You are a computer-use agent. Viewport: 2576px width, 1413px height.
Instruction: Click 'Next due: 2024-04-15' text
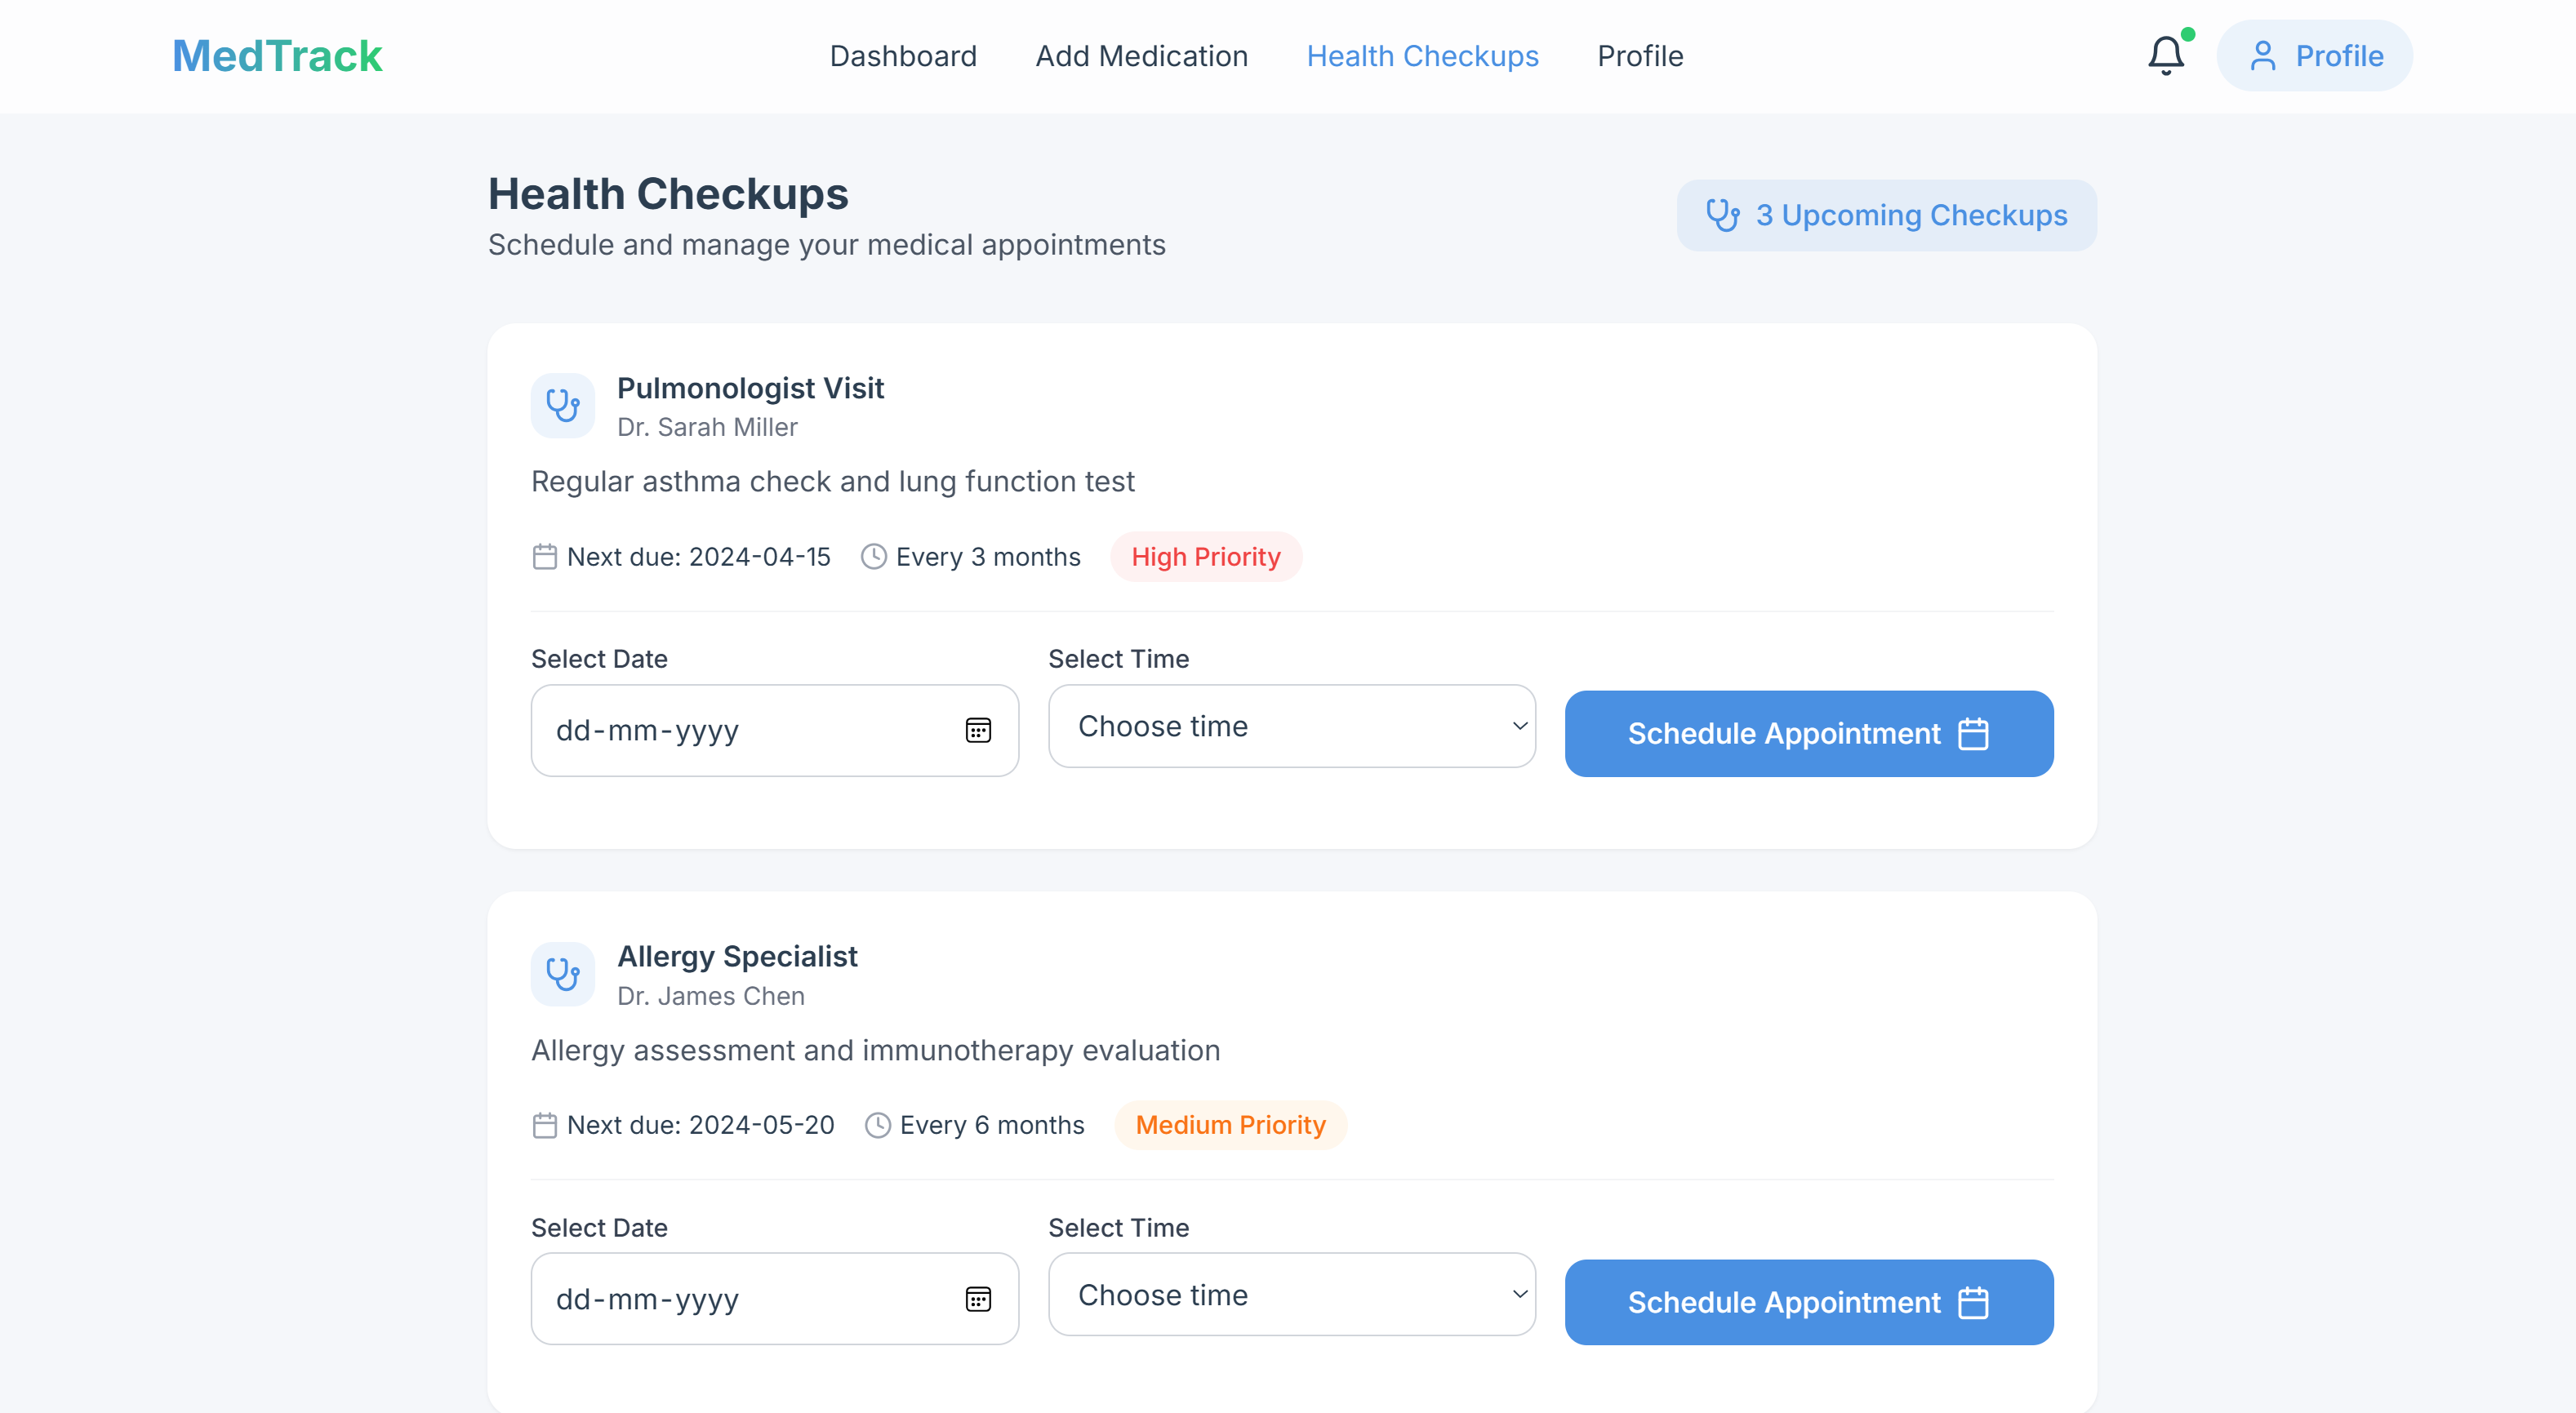tap(699, 557)
